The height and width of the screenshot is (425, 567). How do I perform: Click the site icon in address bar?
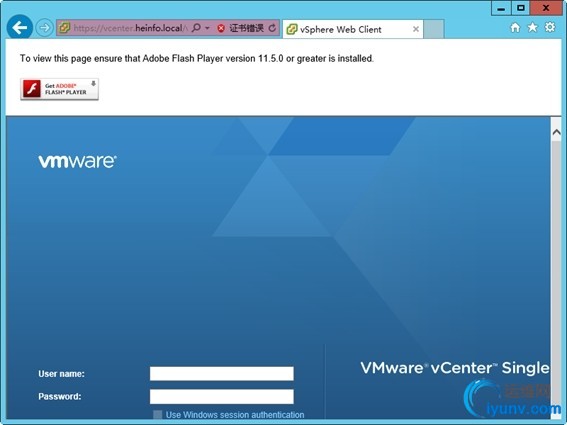65,28
